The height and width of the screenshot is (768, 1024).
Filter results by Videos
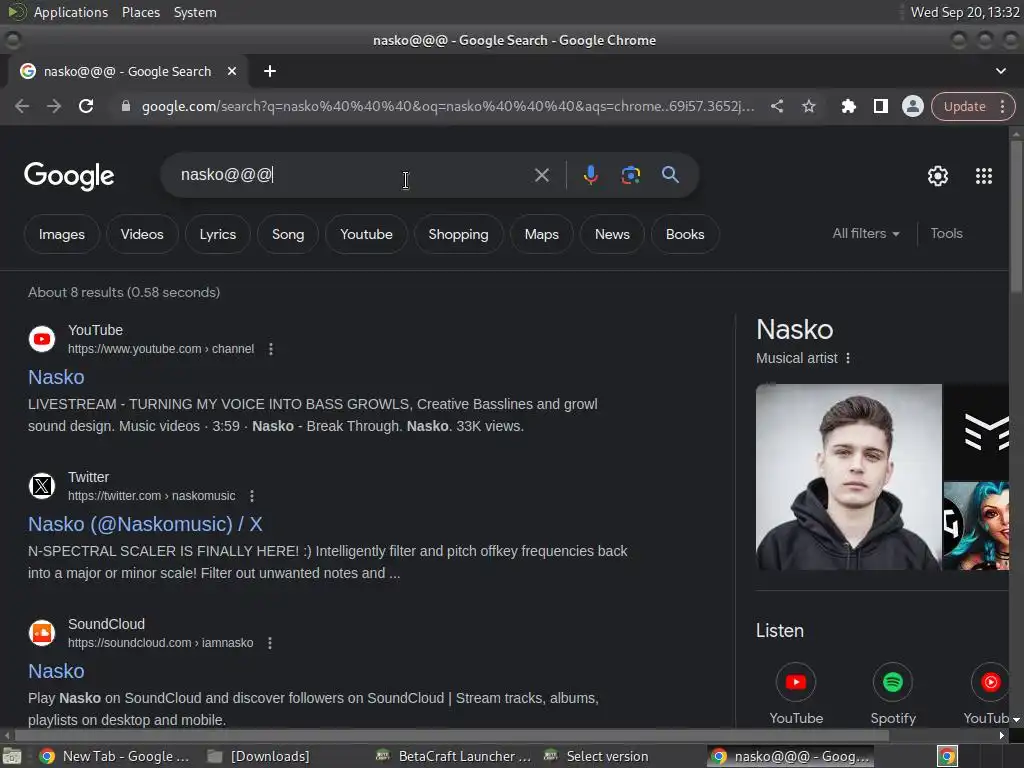142,234
